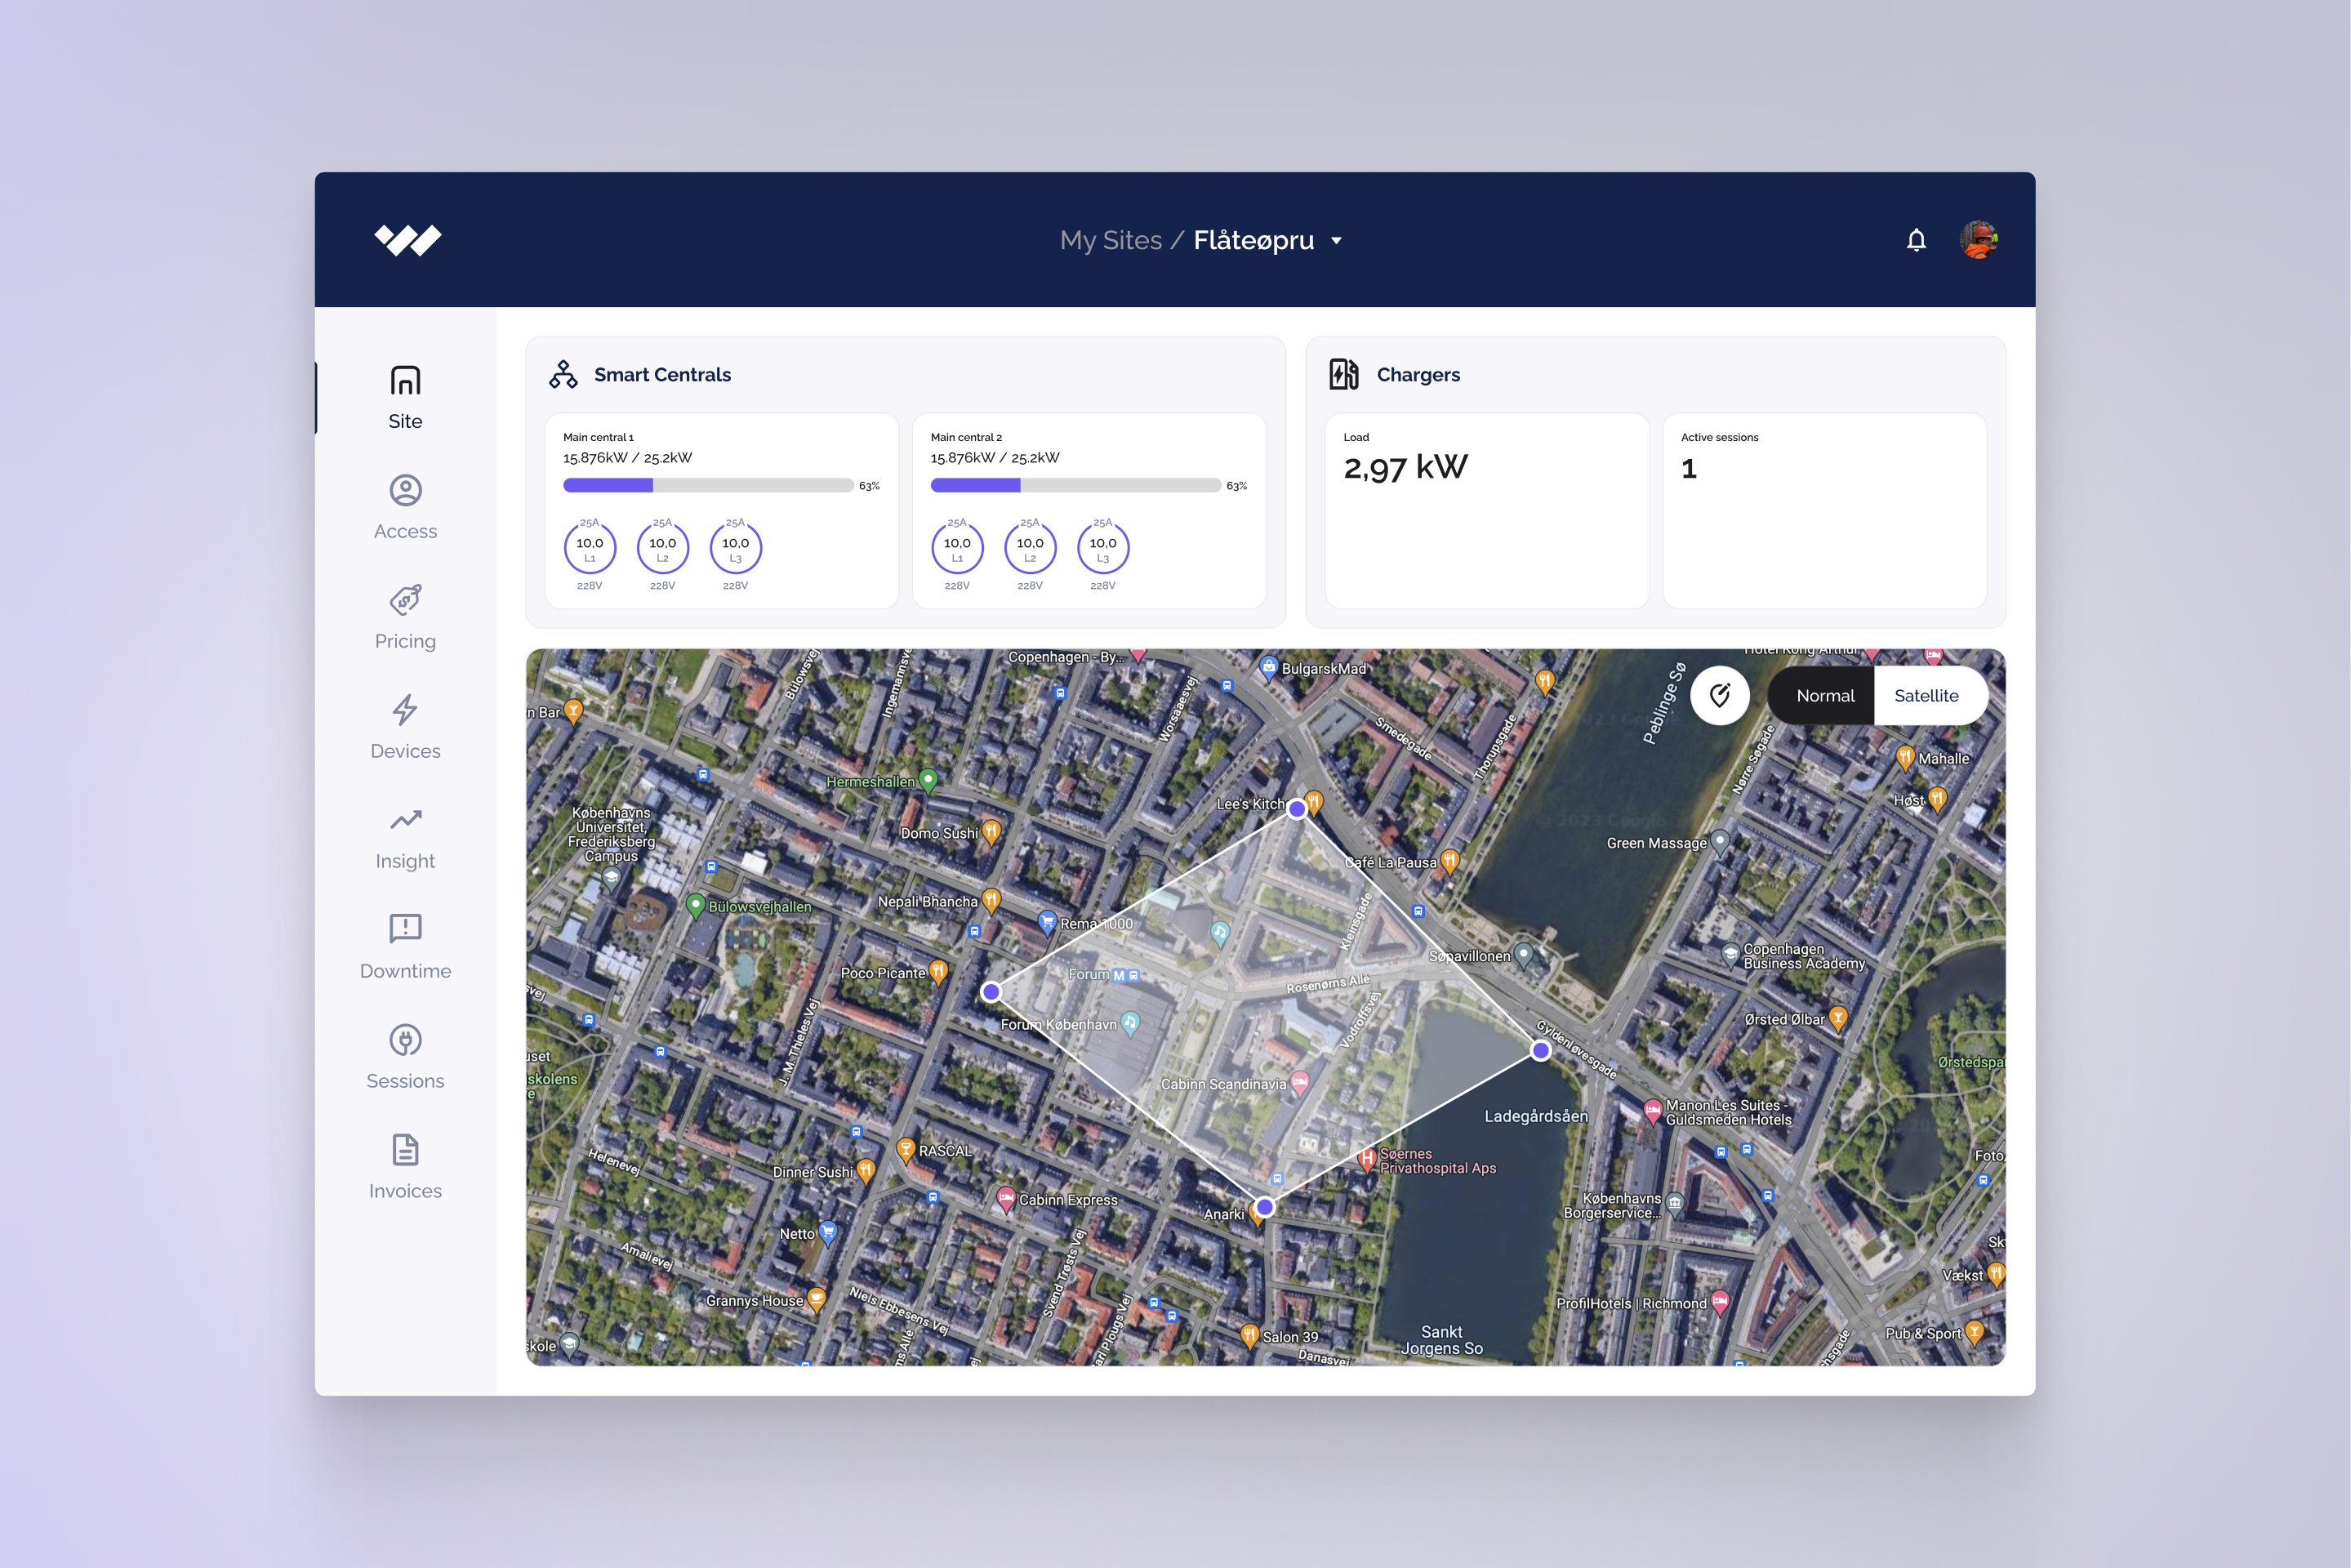Switch map to Normal view

tap(1824, 696)
